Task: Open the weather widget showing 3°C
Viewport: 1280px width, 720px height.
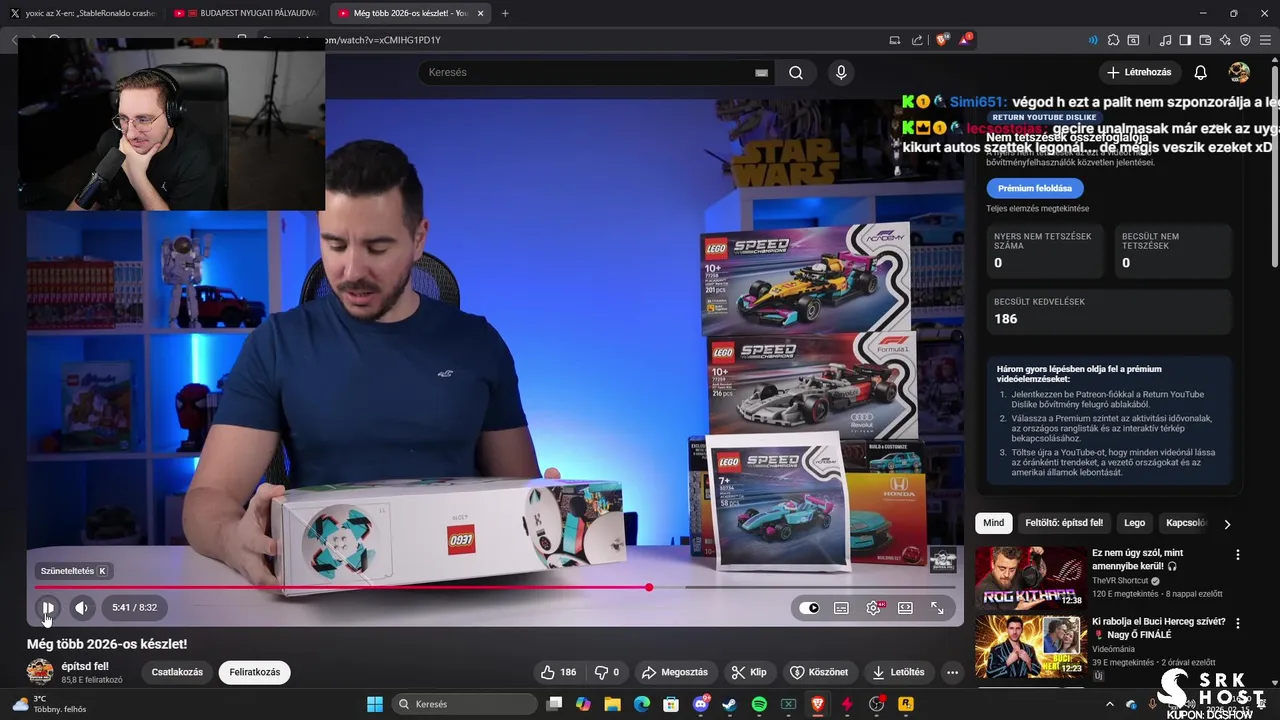Action: tap(48, 704)
